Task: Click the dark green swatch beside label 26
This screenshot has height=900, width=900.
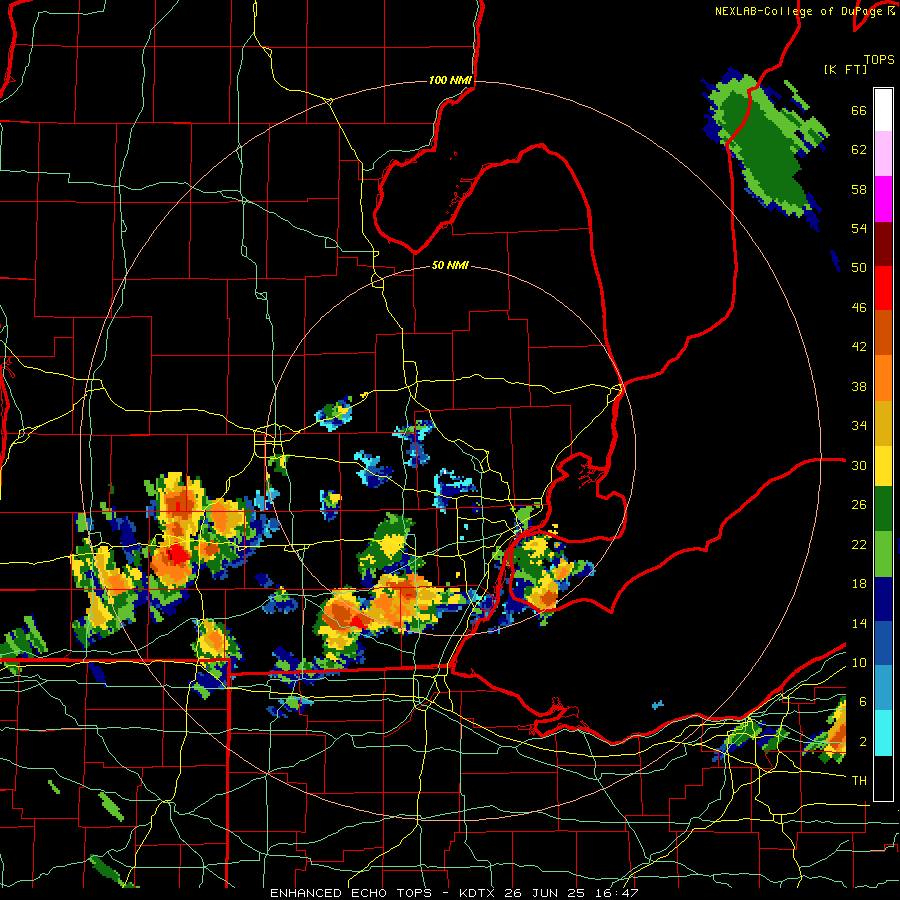Action: click(x=883, y=509)
